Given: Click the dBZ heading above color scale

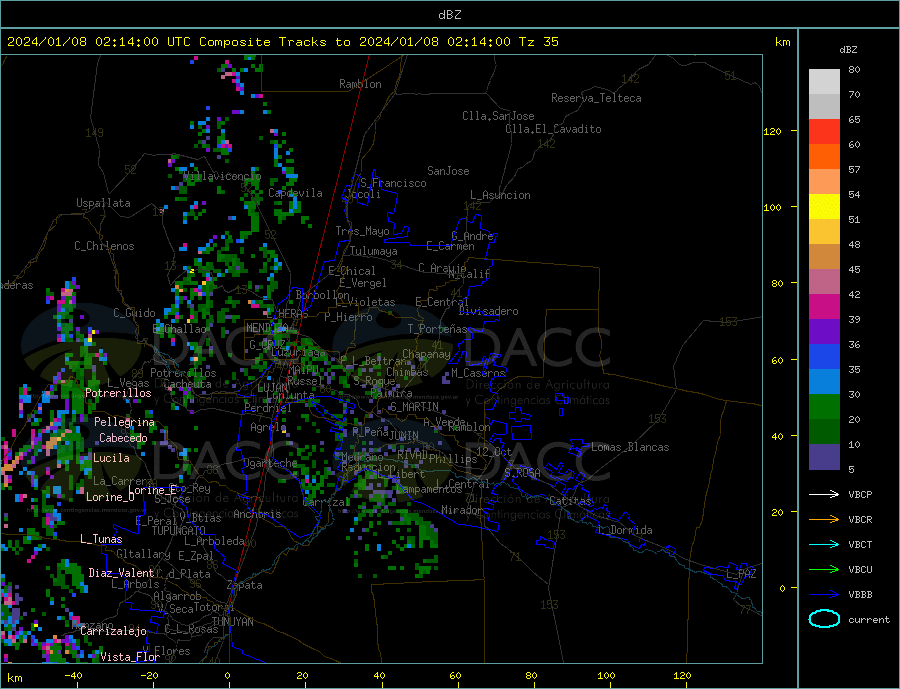Looking at the screenshot, I should (x=848, y=50).
